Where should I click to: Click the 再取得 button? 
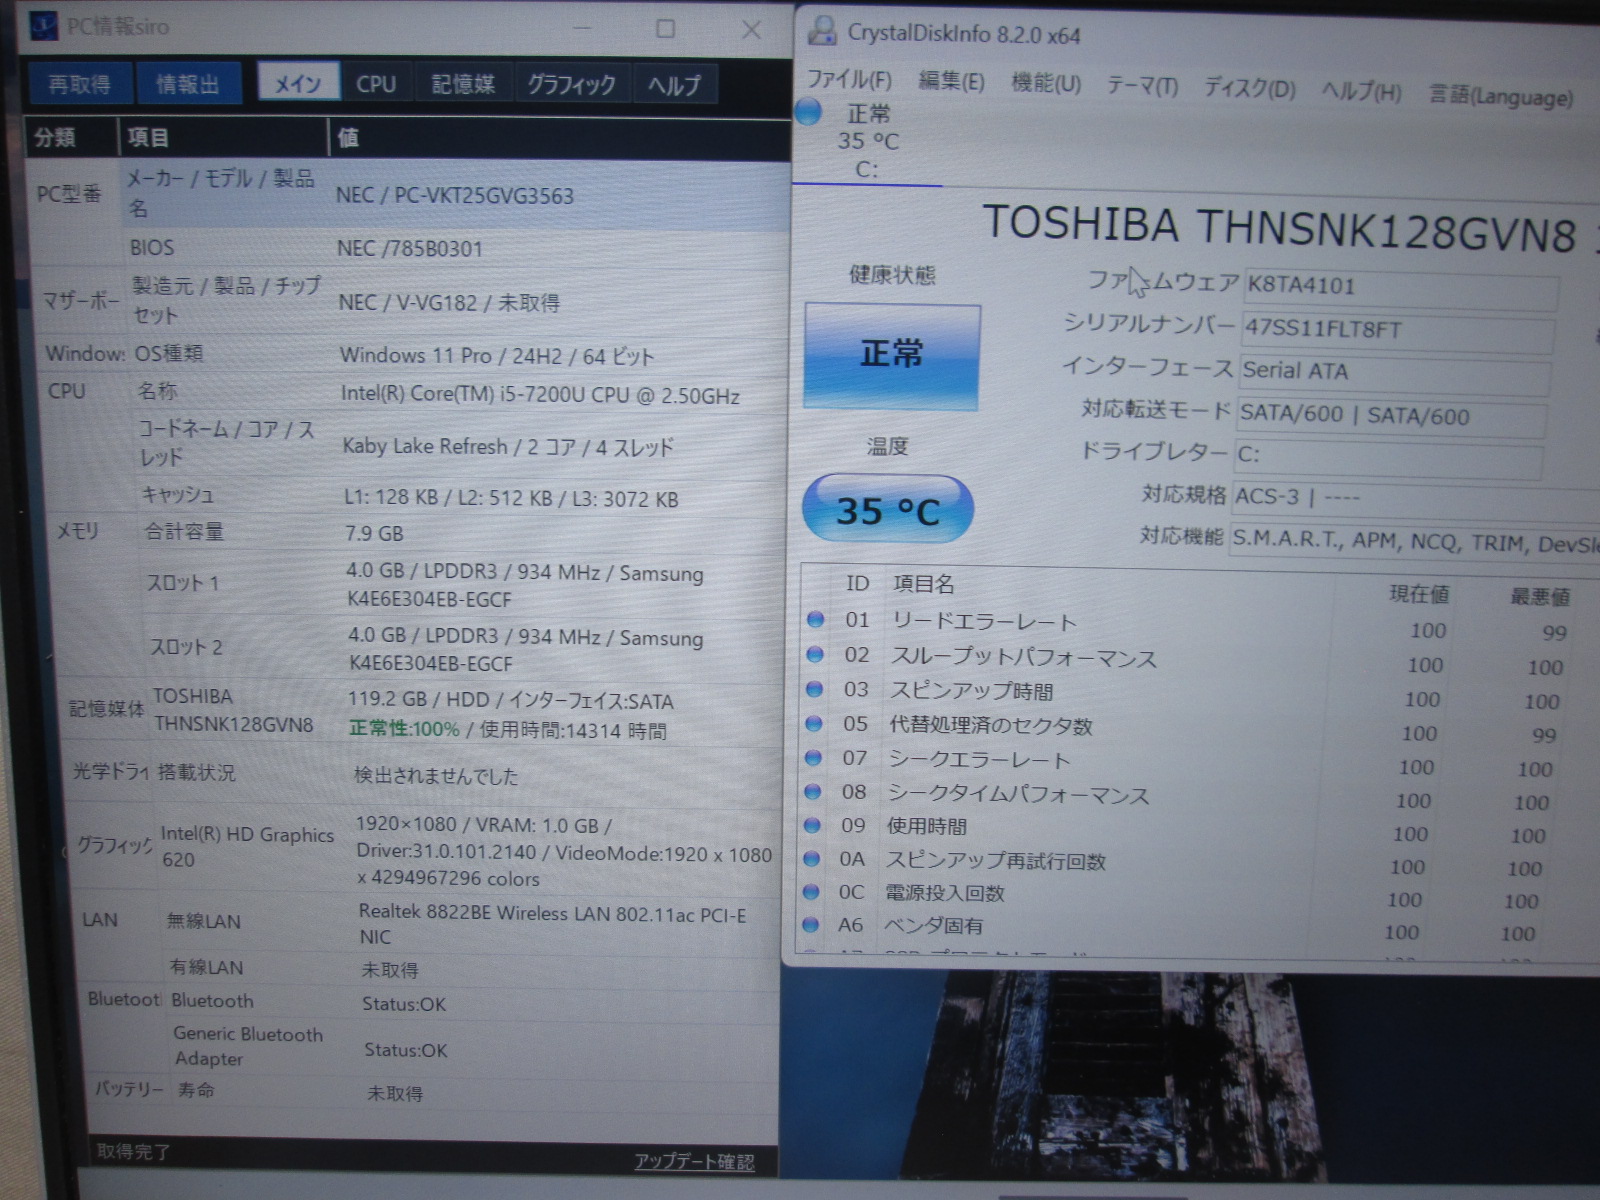pyautogui.click(x=79, y=83)
